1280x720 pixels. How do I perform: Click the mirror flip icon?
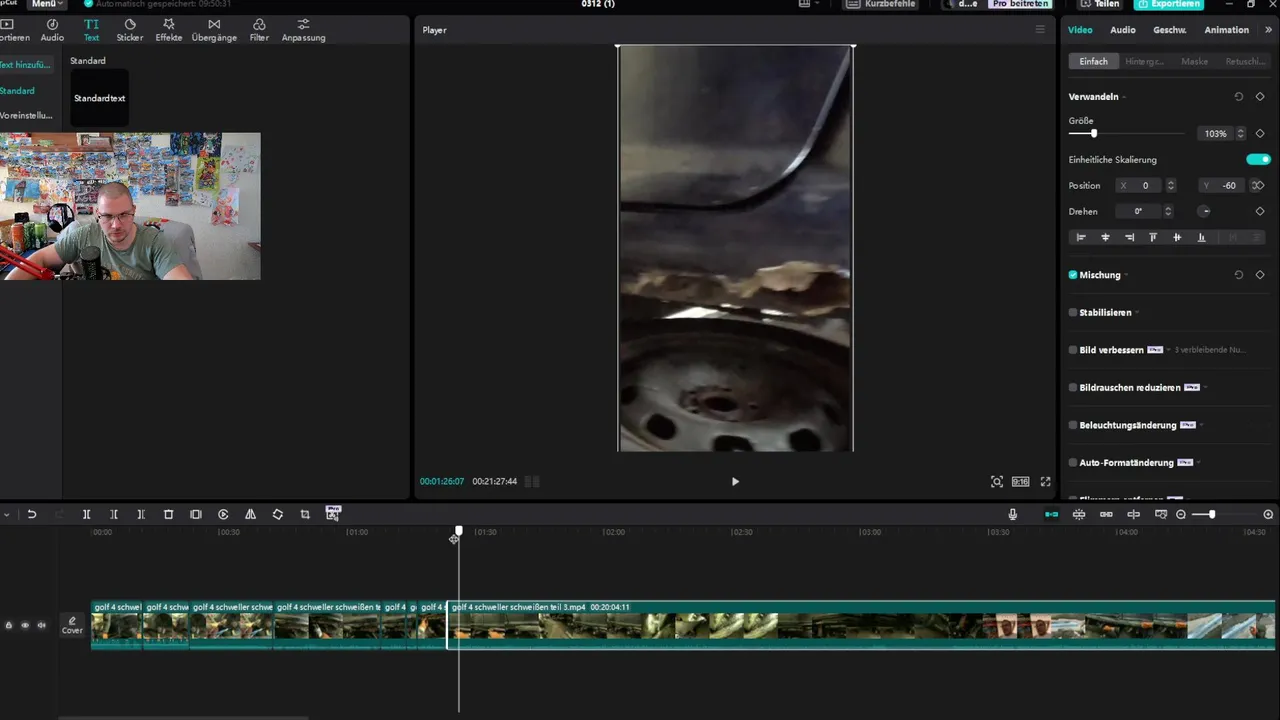click(x=250, y=514)
